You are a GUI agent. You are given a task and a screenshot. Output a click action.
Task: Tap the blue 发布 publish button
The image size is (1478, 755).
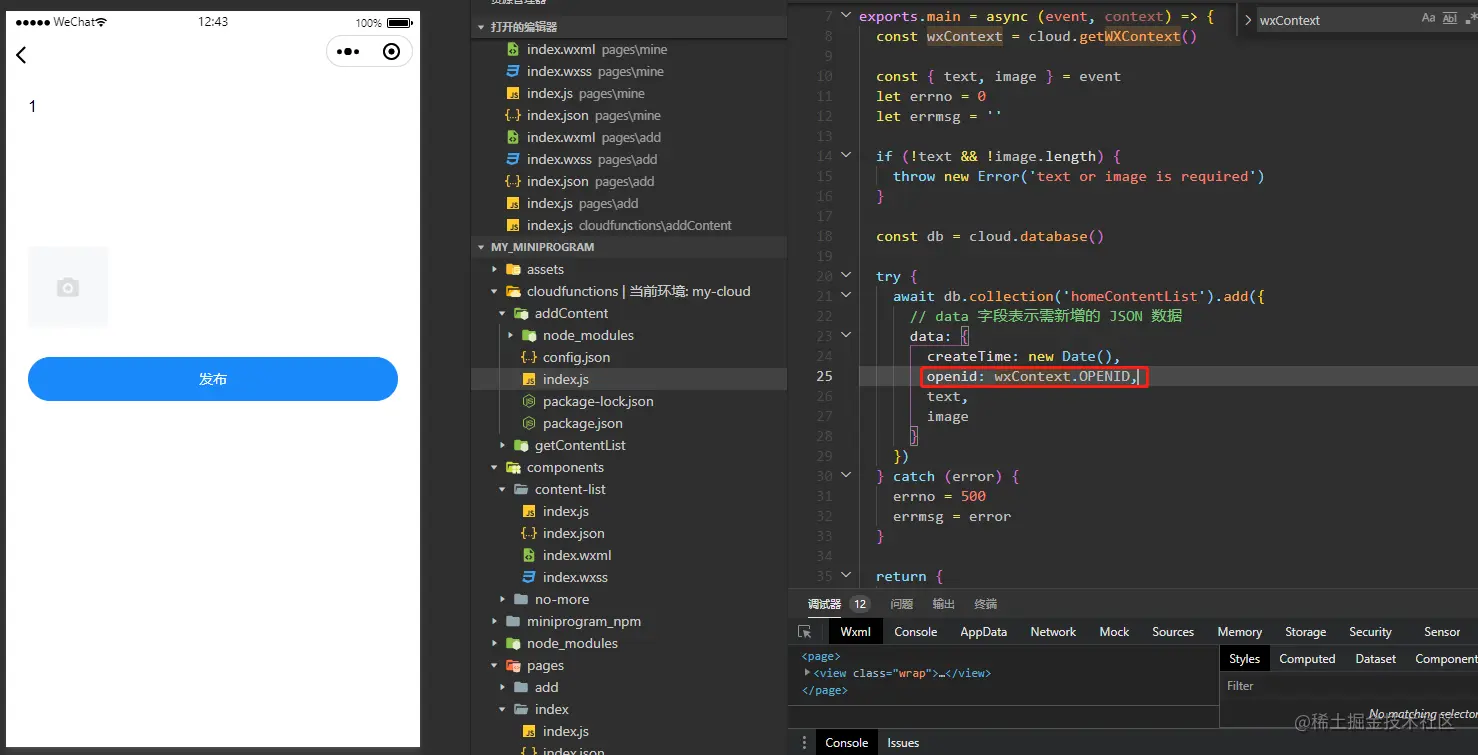tap(213, 379)
